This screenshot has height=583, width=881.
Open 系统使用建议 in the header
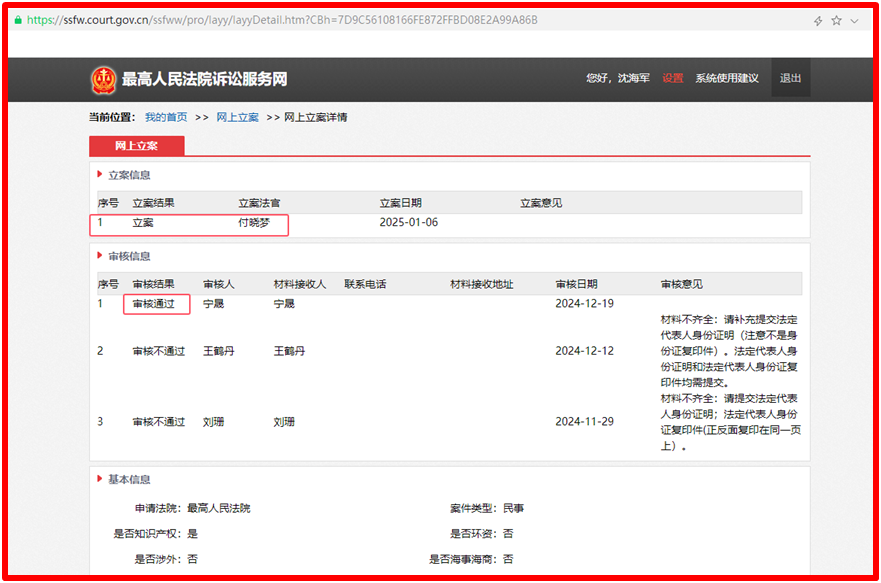[x=727, y=79]
